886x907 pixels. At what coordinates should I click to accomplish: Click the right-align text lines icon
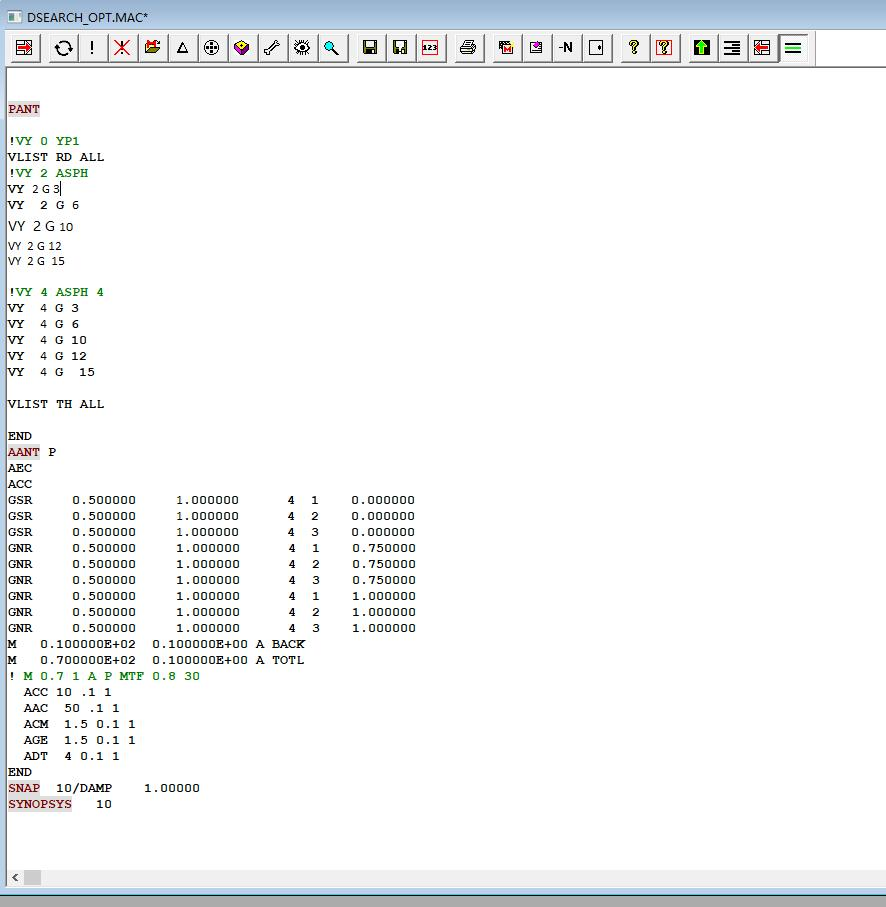732,47
